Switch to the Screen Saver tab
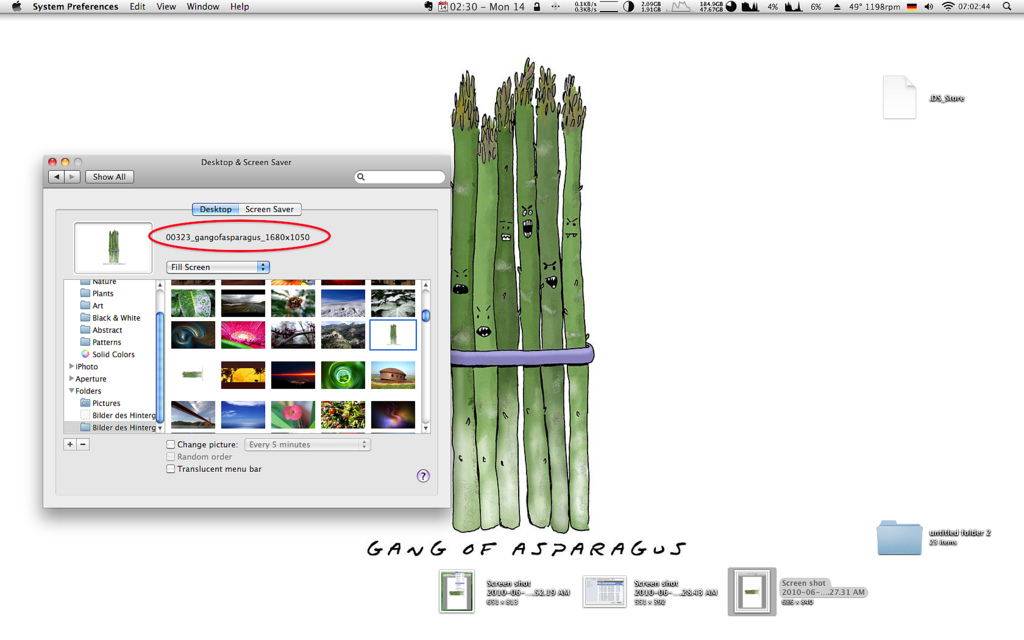The image size is (1024, 640). point(270,210)
